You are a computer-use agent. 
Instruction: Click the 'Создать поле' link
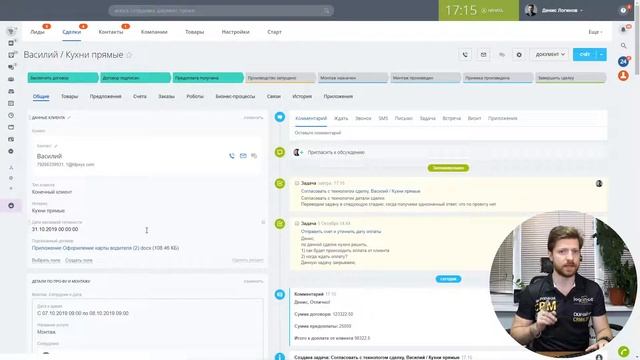point(78,260)
